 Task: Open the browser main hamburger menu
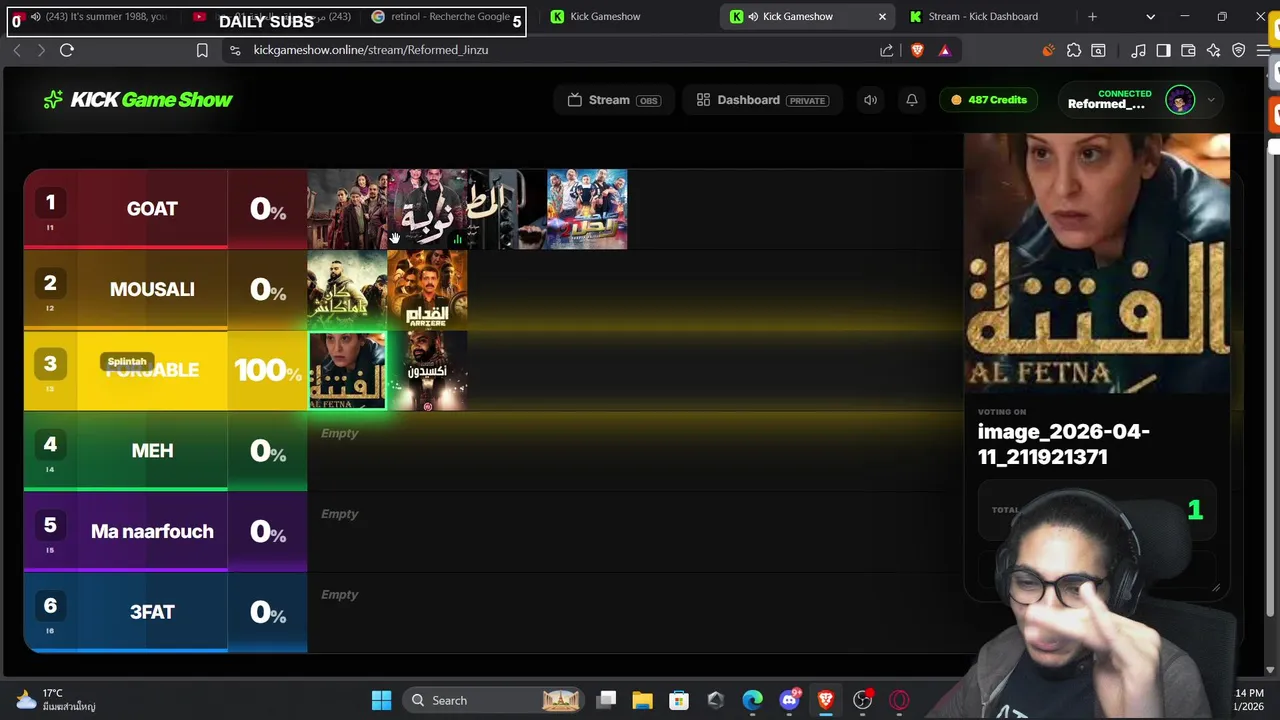1263,50
